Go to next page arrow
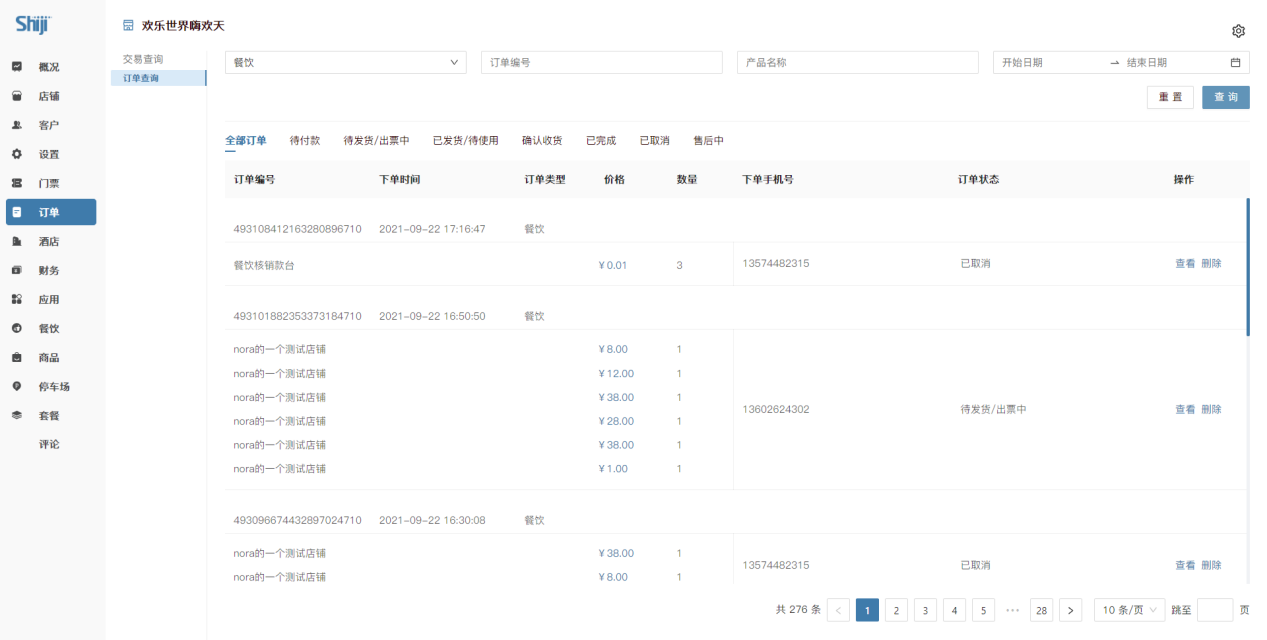1267x640 pixels. 1070,610
